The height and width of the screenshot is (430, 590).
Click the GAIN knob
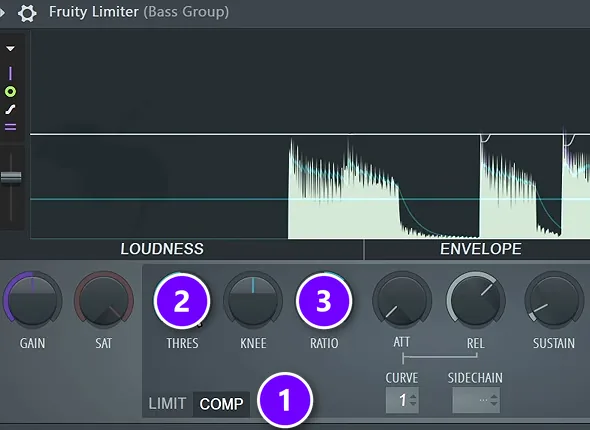point(32,300)
